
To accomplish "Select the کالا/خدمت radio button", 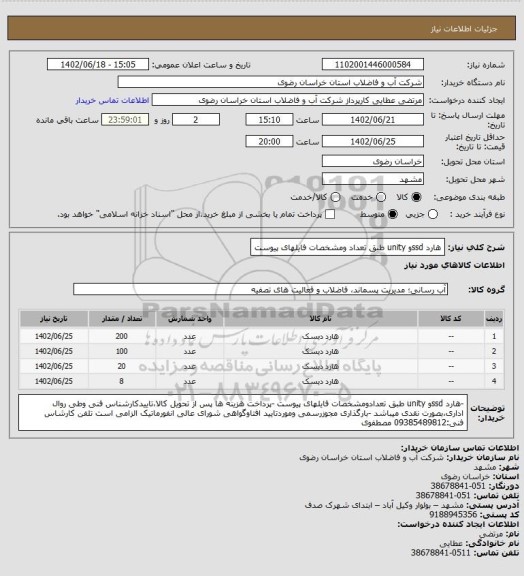I will pyautogui.click(x=335, y=197).
